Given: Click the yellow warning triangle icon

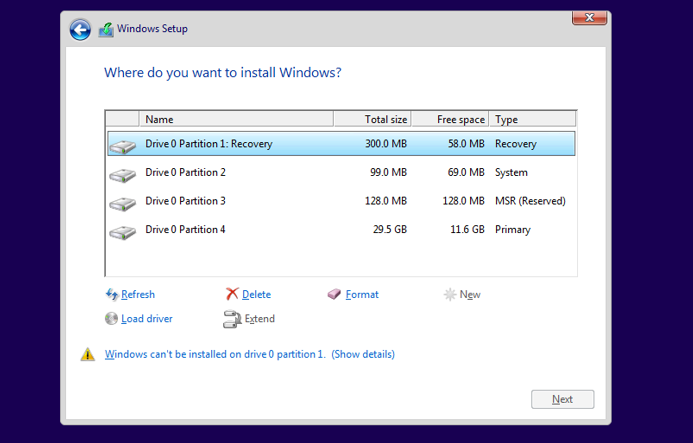Looking at the screenshot, I should (88, 354).
